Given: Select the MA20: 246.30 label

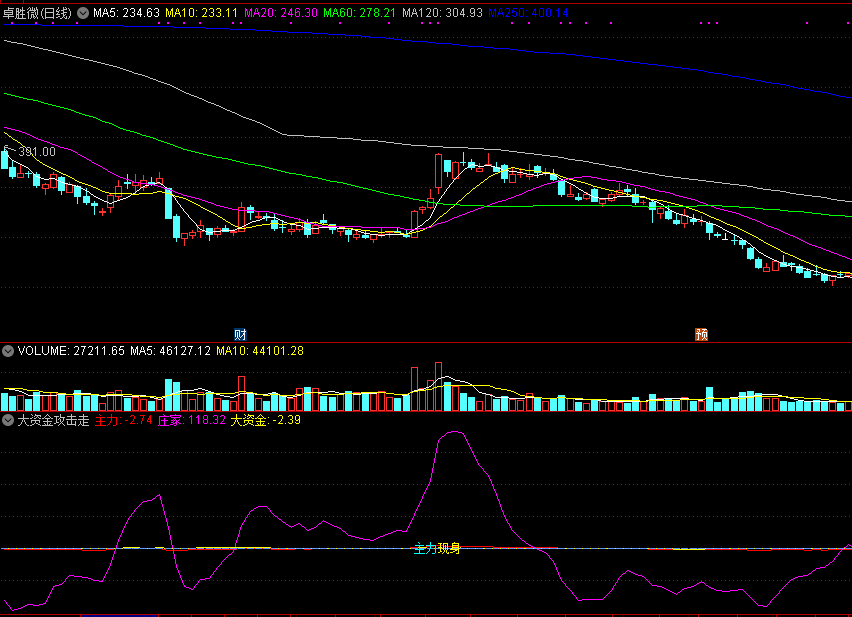Looking at the screenshot, I should click(280, 13).
